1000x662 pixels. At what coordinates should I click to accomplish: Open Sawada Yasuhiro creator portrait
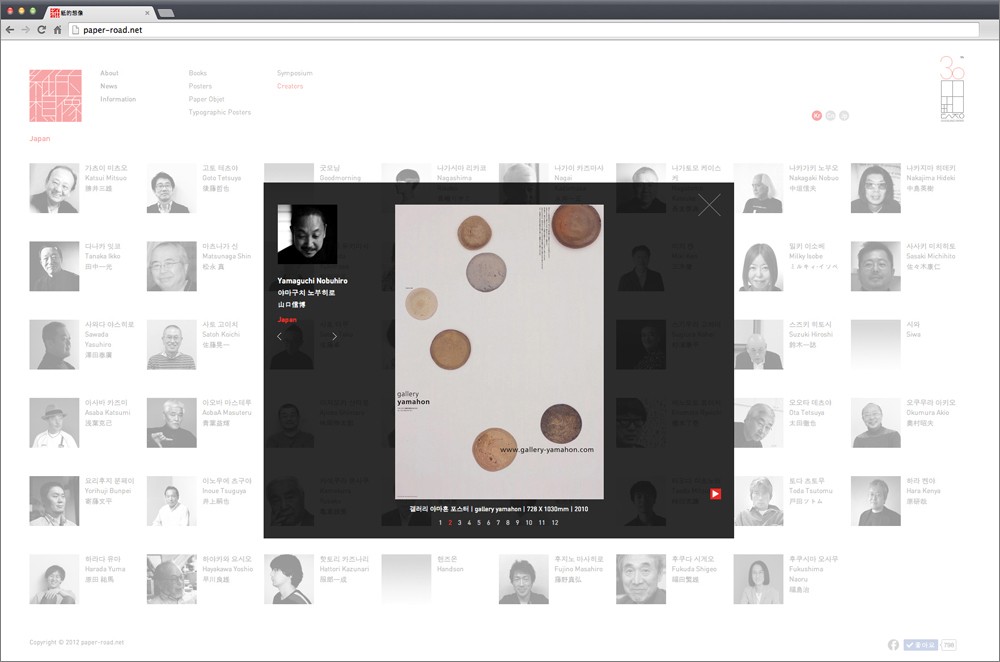point(54,344)
